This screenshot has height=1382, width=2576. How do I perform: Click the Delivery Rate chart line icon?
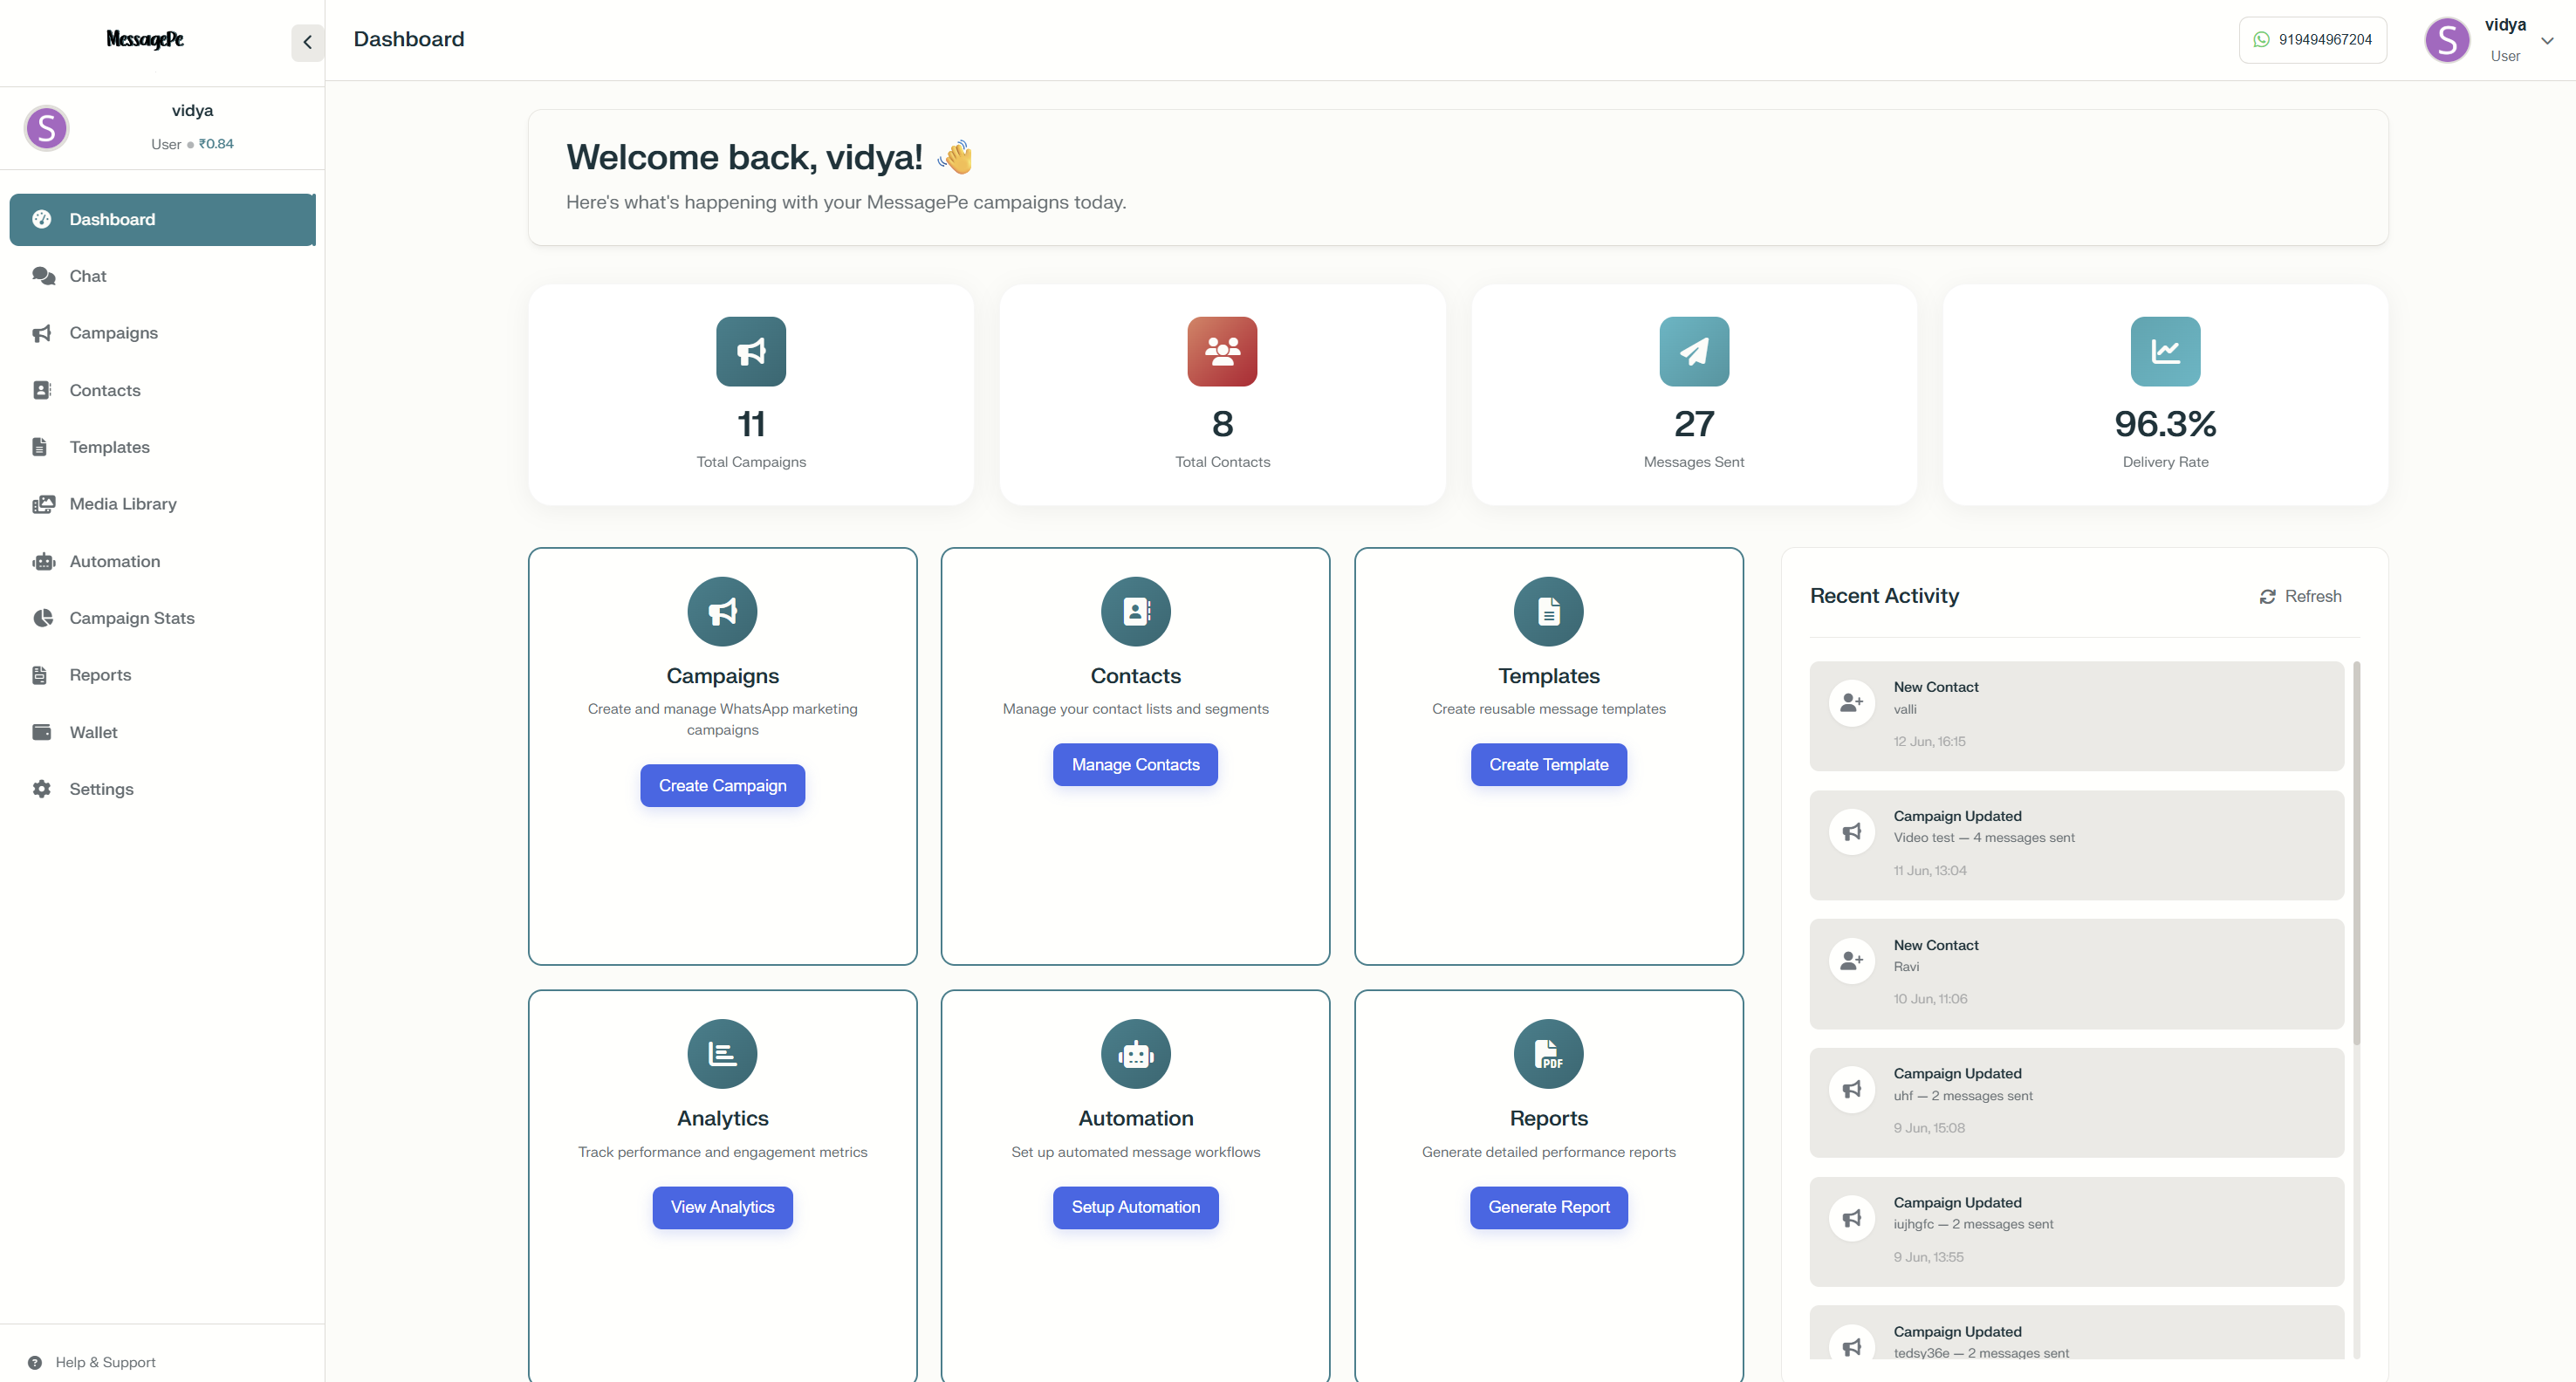coord(2165,352)
